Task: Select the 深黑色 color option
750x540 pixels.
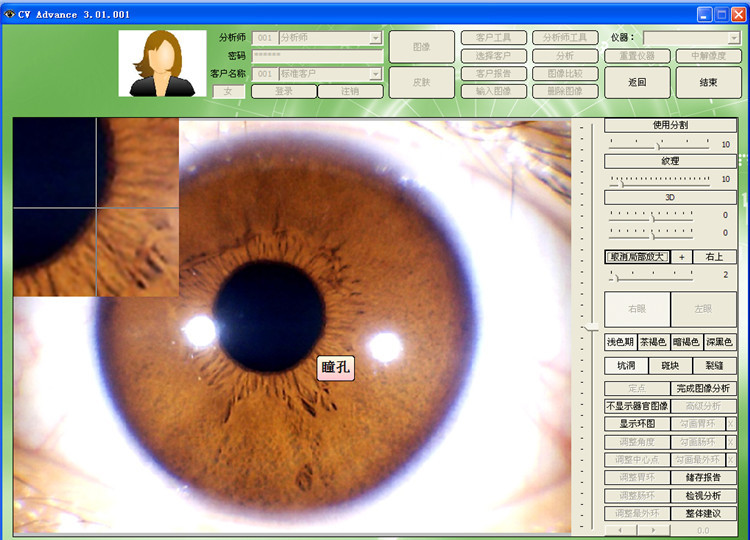Action: click(720, 342)
